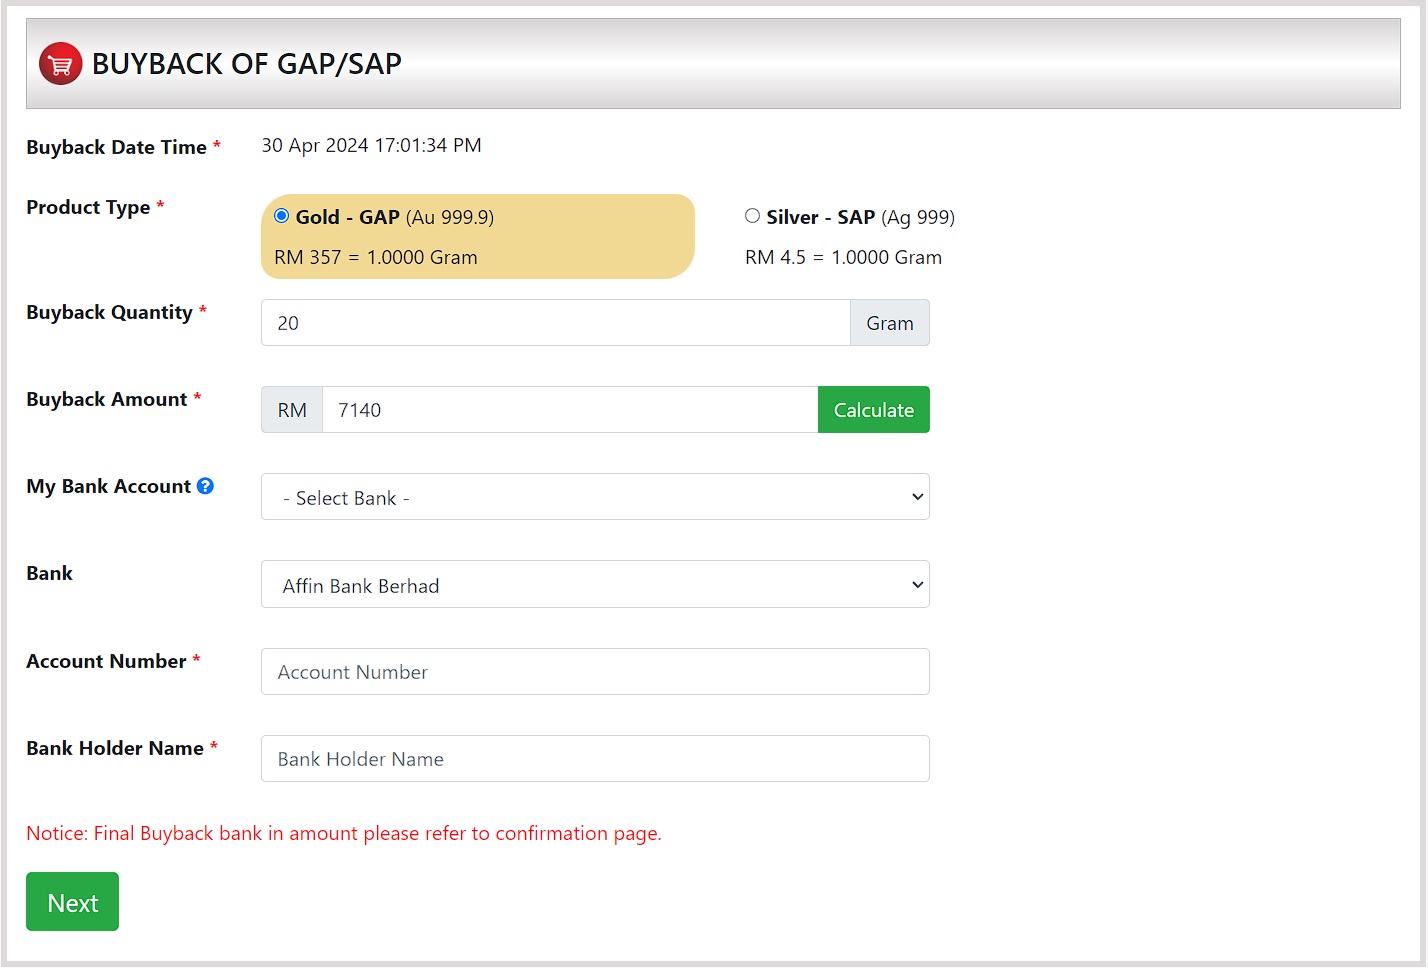This screenshot has height=968, width=1428.
Task: Click the blue help icon beside My Bank Account
Action: click(205, 486)
